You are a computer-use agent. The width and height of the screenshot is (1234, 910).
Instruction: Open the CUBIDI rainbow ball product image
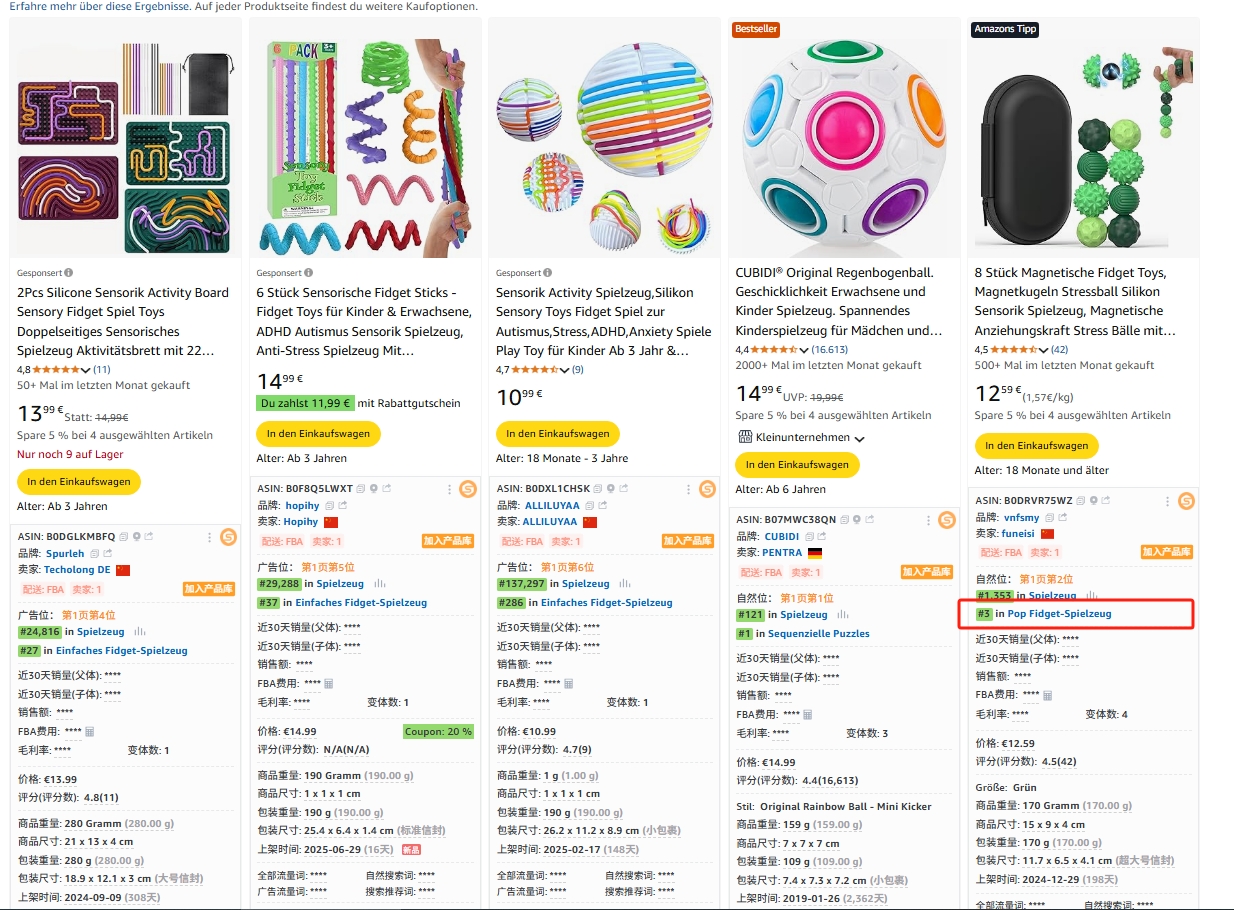click(840, 137)
